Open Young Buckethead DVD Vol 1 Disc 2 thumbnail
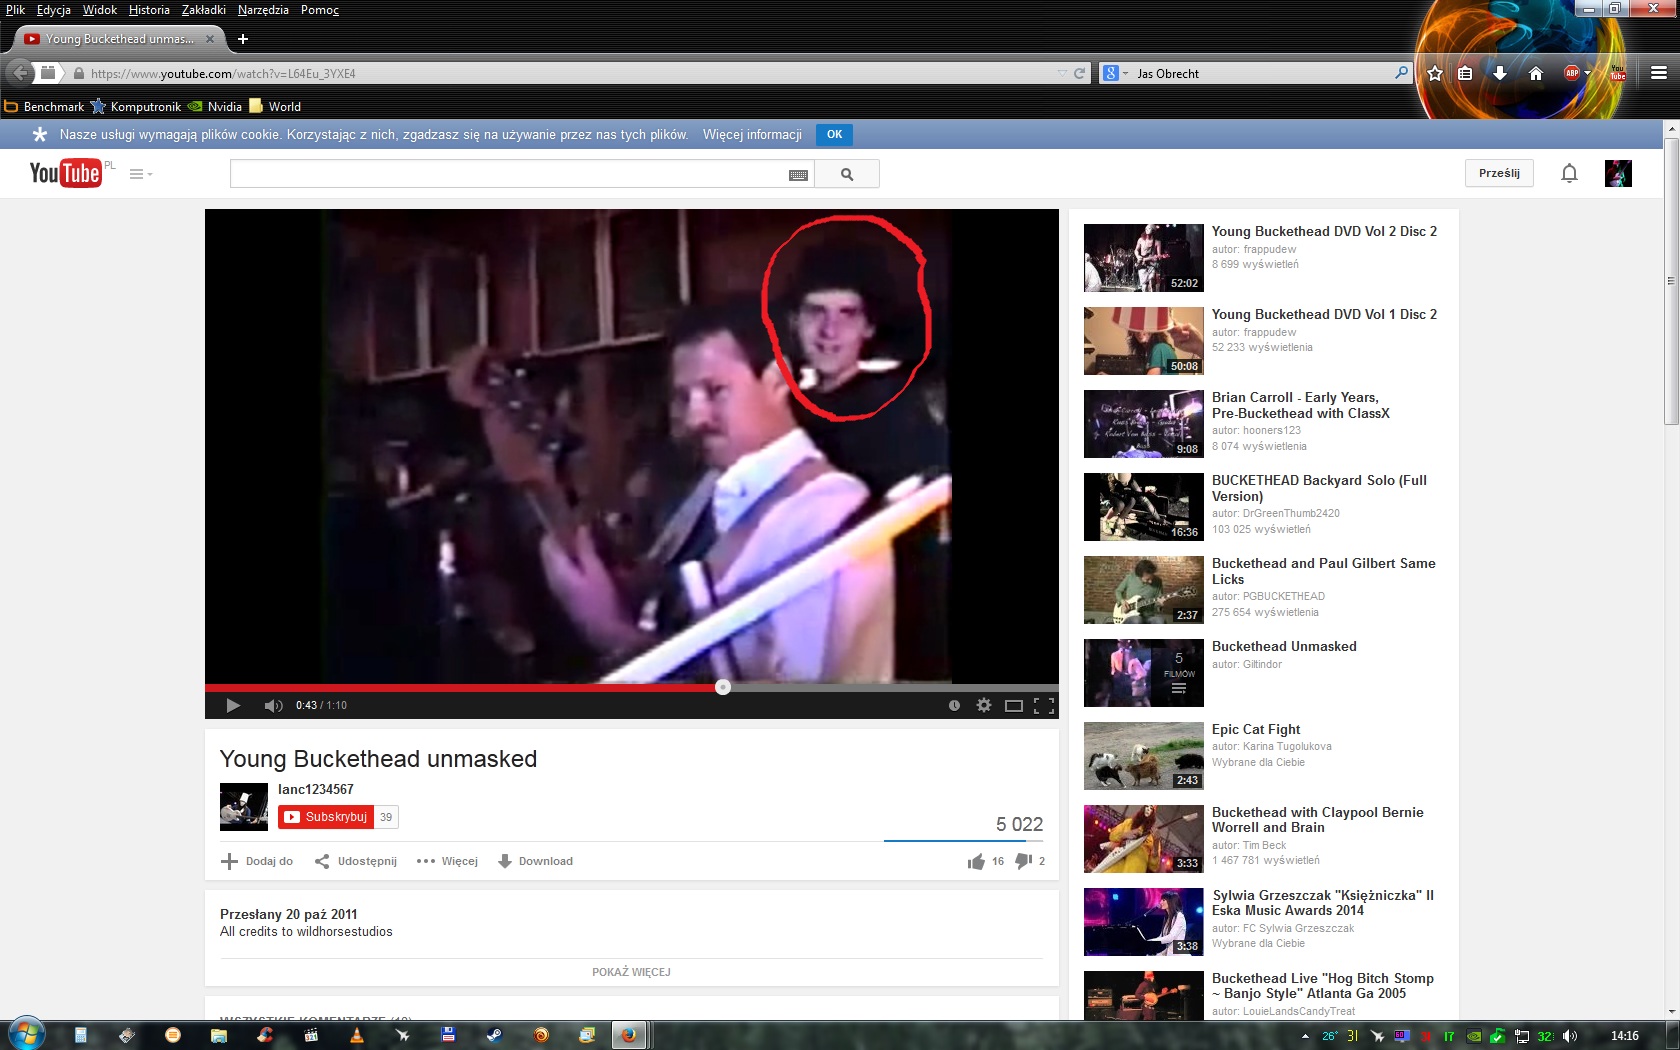 pos(1144,341)
